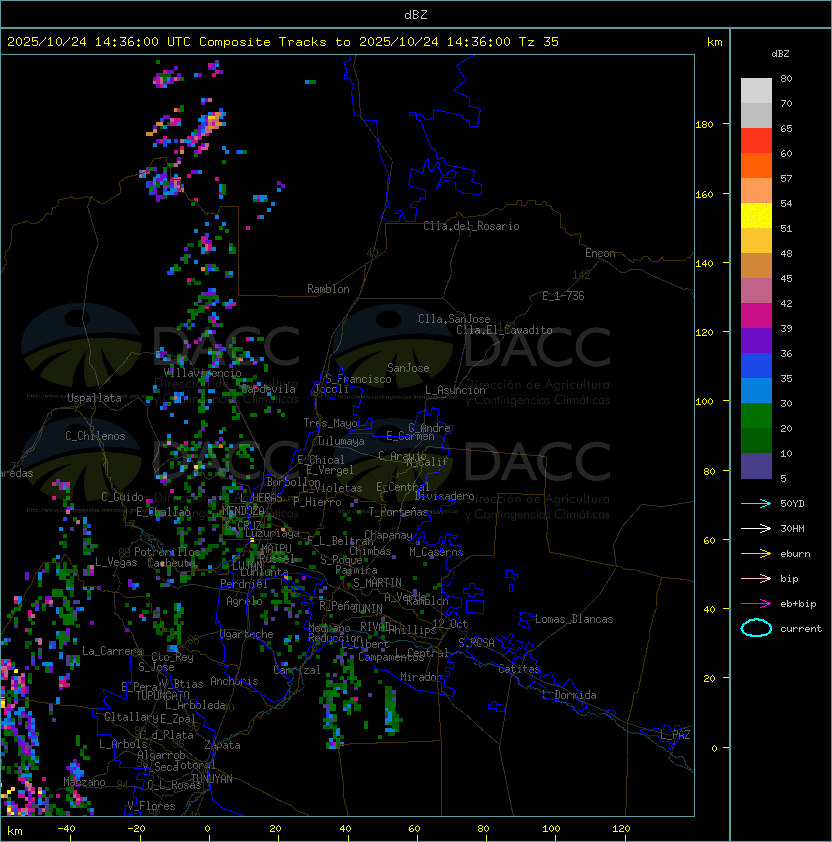Click the 'MENDOZA' city label
832x842 pixels.
(x=243, y=510)
